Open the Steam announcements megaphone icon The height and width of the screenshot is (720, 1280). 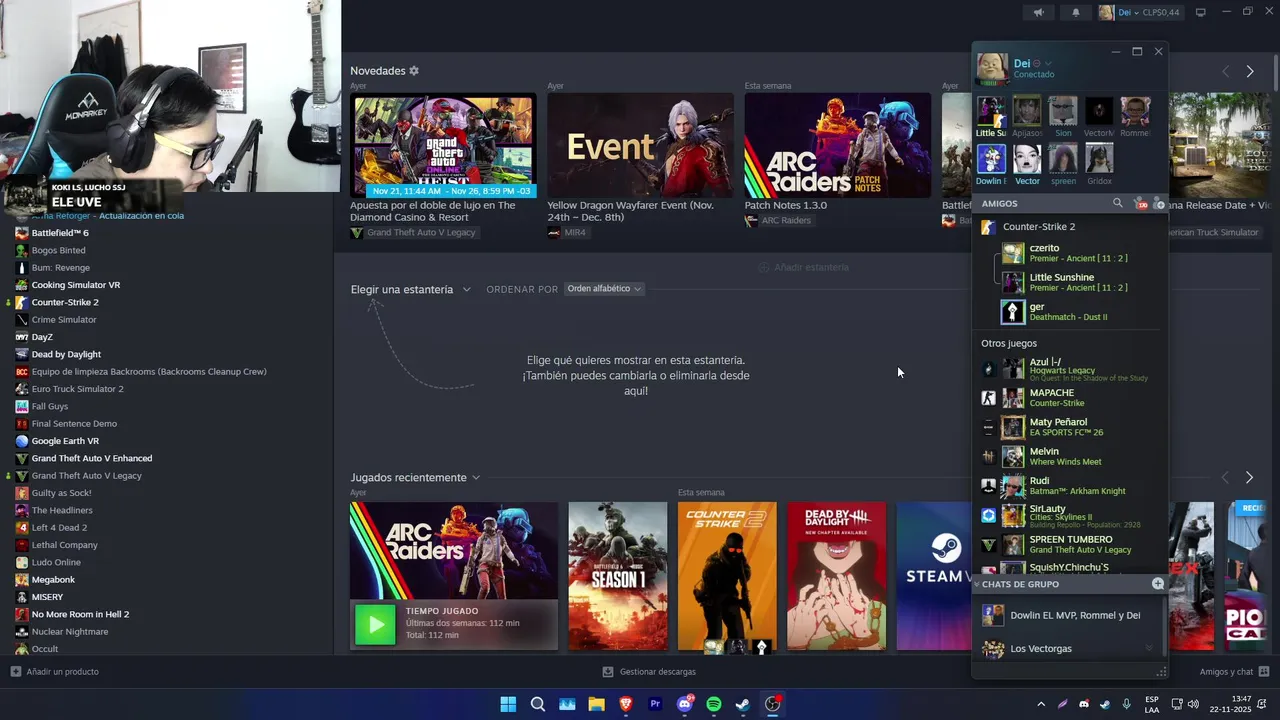[x=1038, y=12]
